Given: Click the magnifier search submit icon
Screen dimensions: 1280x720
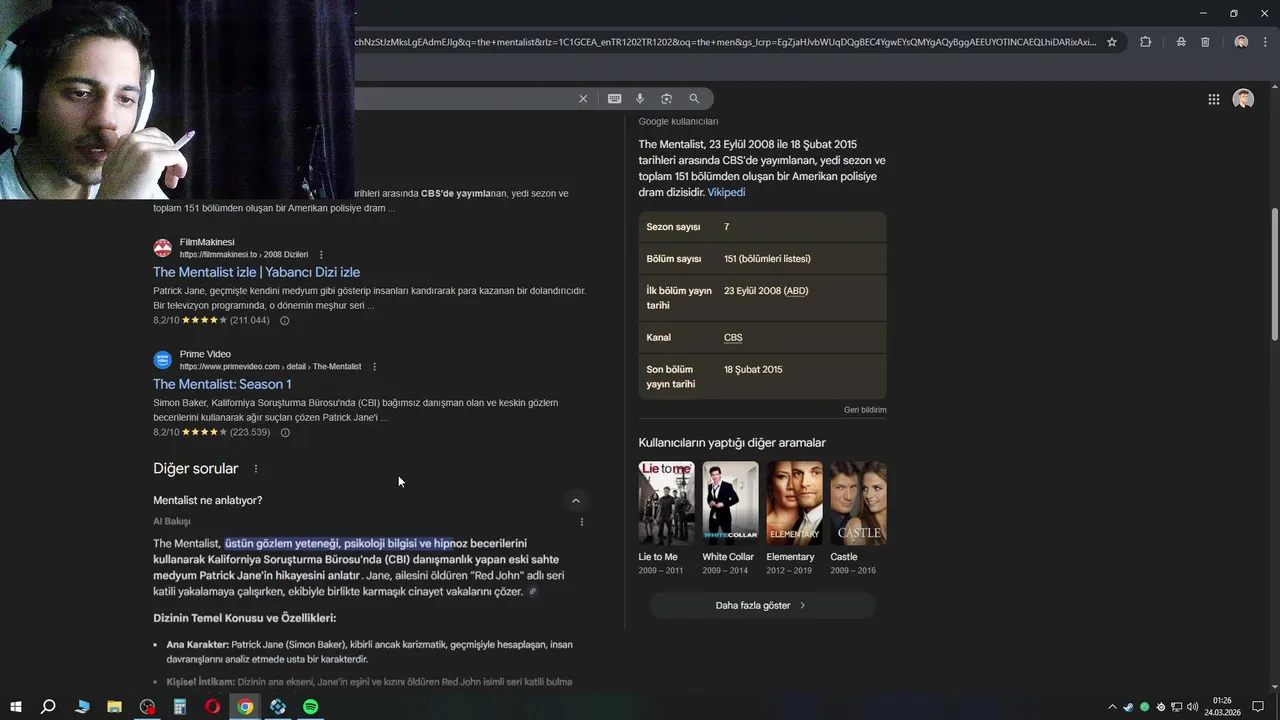Looking at the screenshot, I should click(x=694, y=99).
